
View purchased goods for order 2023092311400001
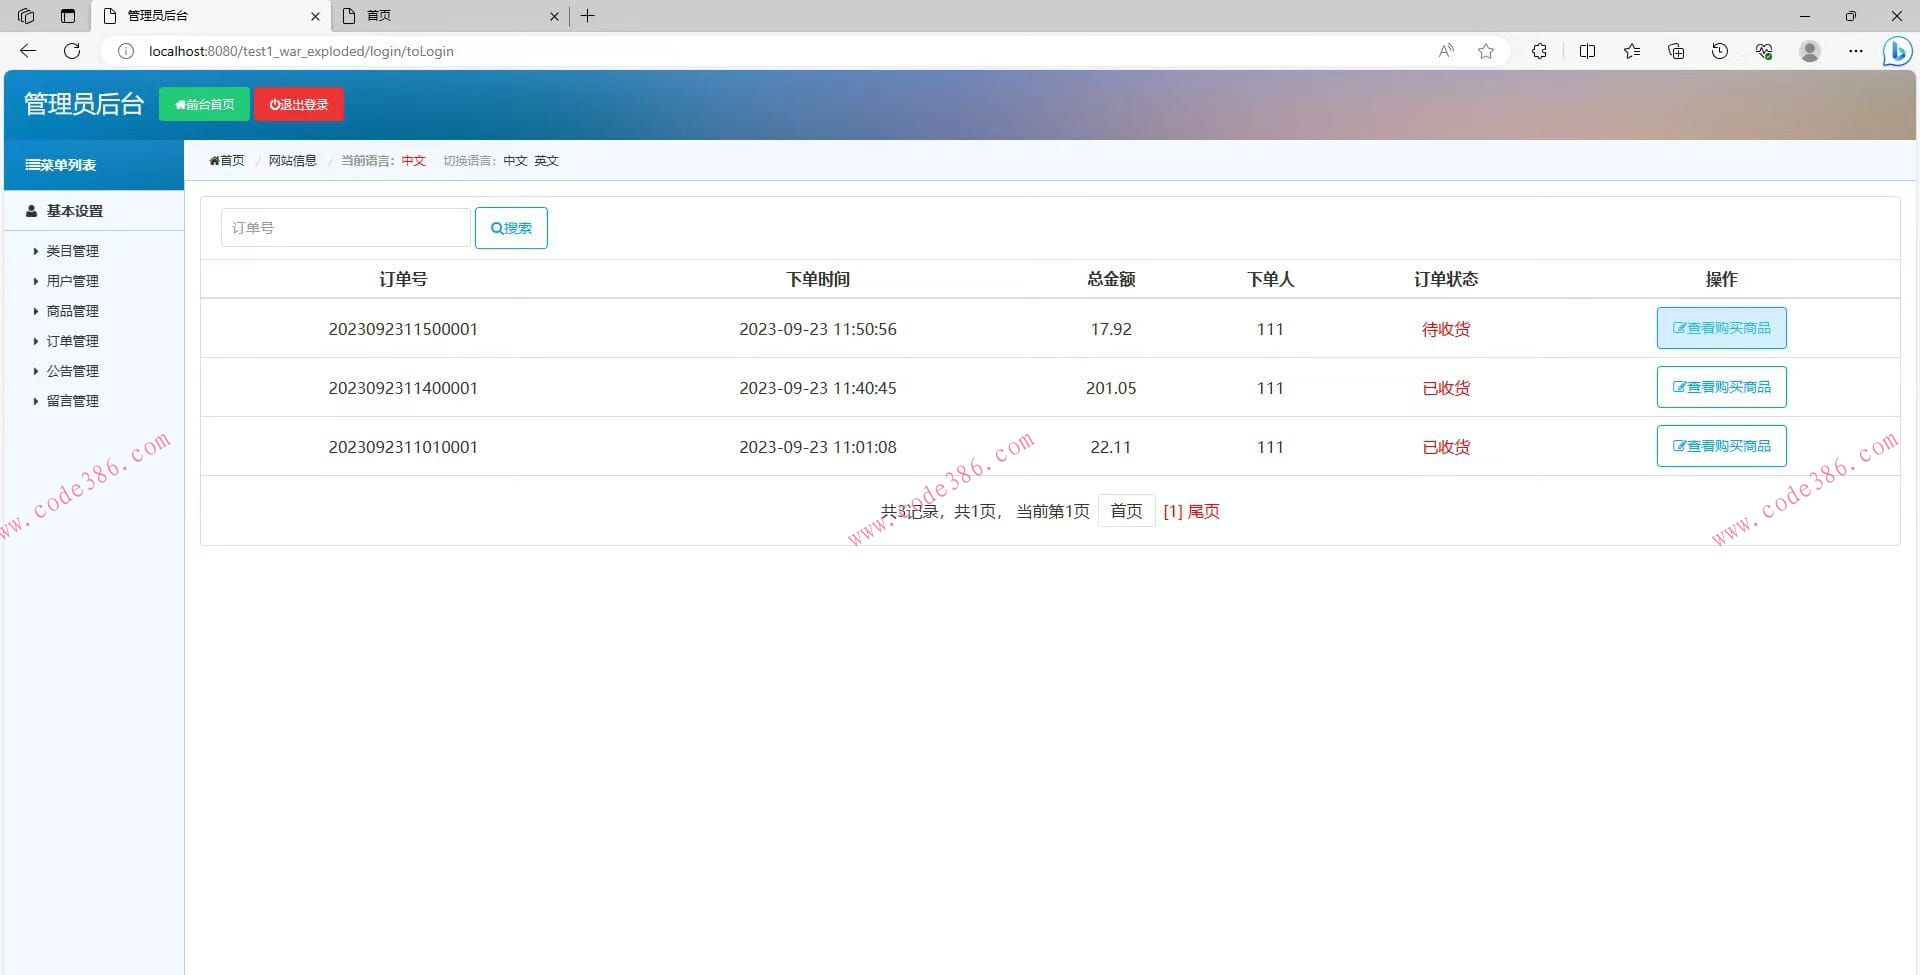pyautogui.click(x=1721, y=387)
